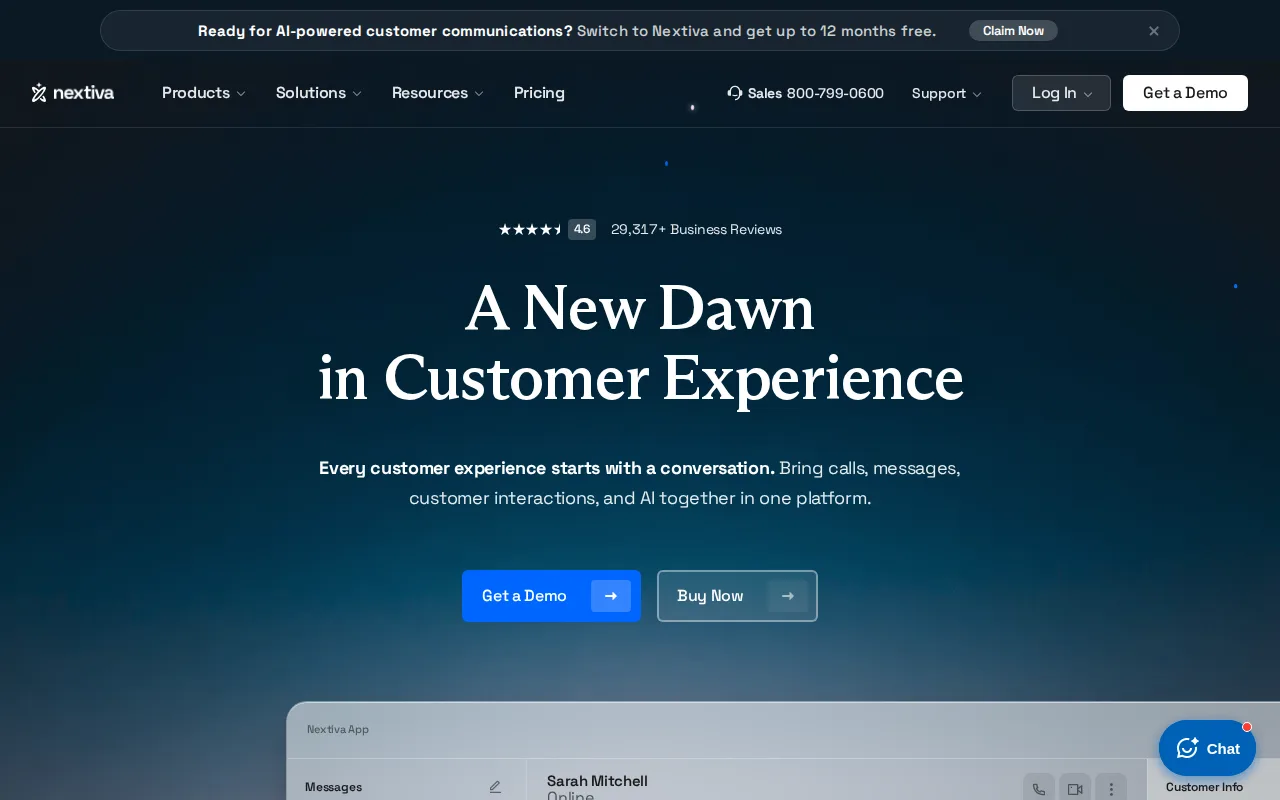This screenshot has width=1280, height=800.
Task: Click the Messages panel heading
Action: tap(333, 787)
